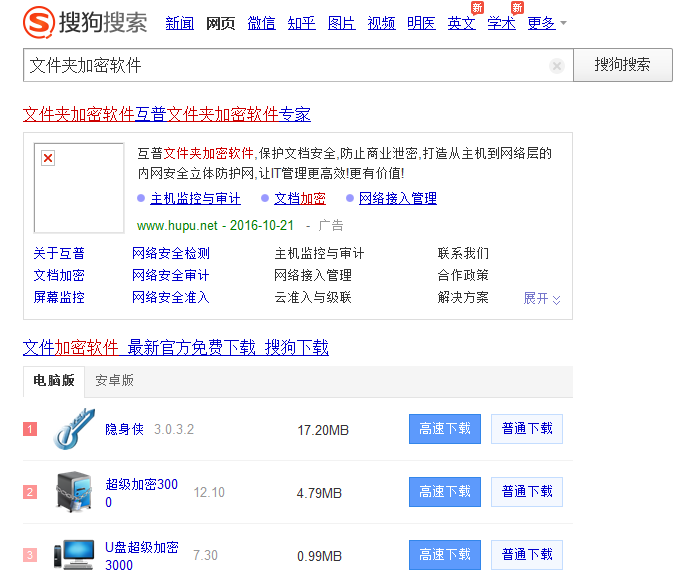Open 英文 search
The image size is (688, 574).
click(x=462, y=23)
